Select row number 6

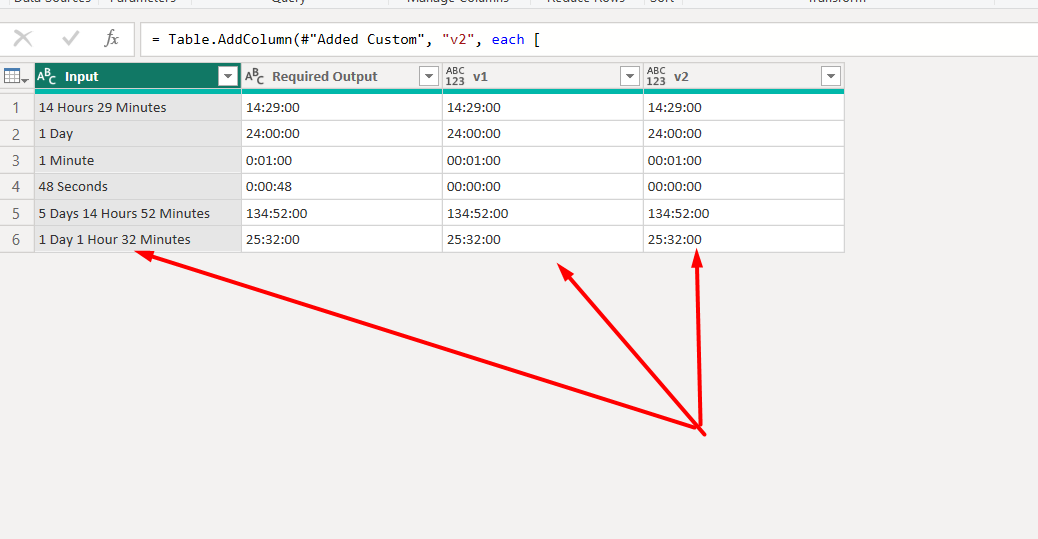point(17,239)
